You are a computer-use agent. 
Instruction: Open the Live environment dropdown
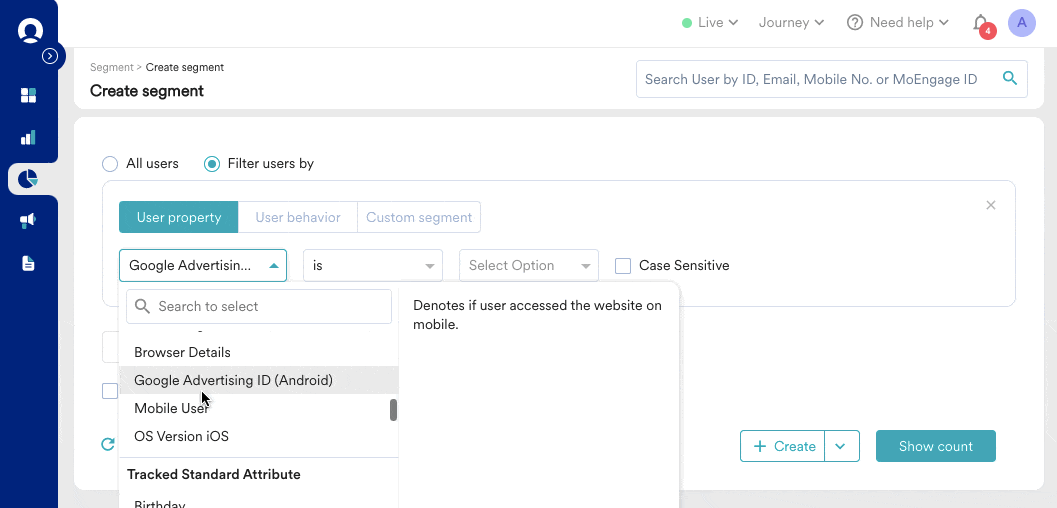(710, 23)
